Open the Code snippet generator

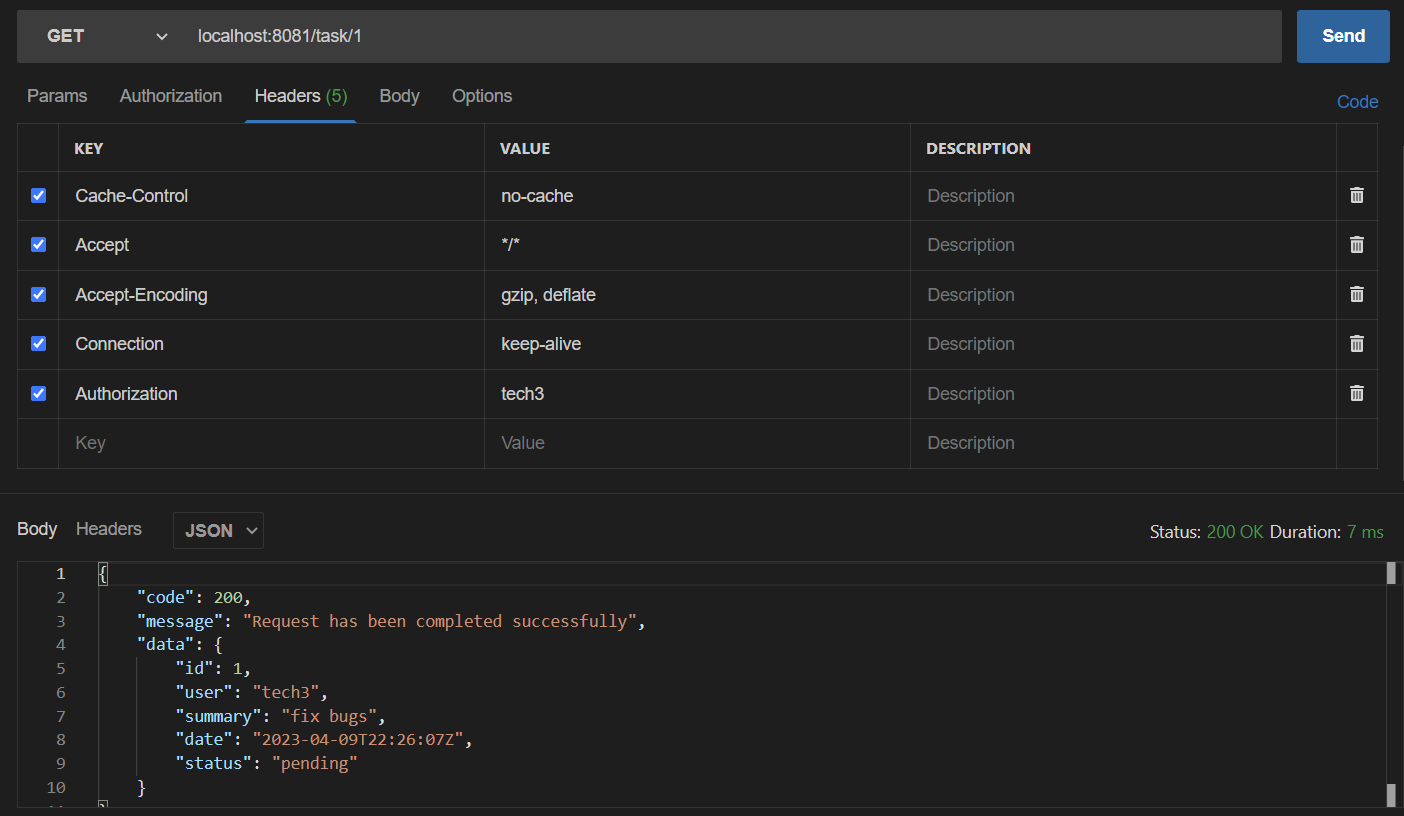tap(1357, 101)
